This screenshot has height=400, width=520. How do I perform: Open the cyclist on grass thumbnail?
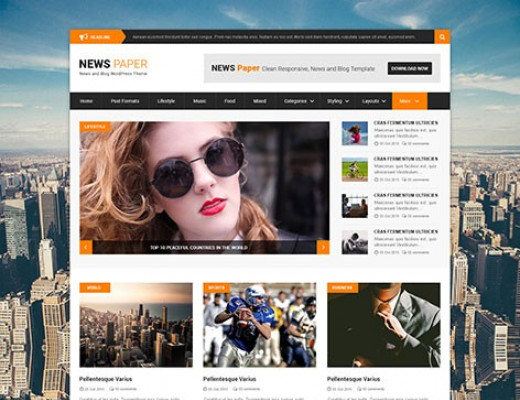tap(355, 170)
